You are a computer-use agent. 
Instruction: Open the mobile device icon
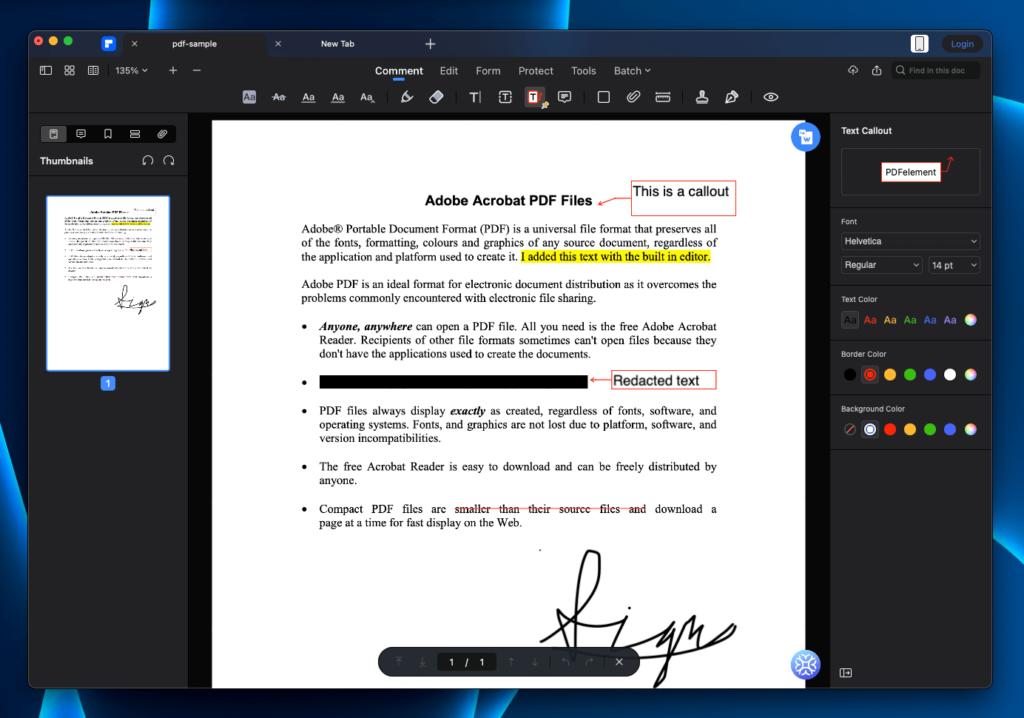point(920,44)
